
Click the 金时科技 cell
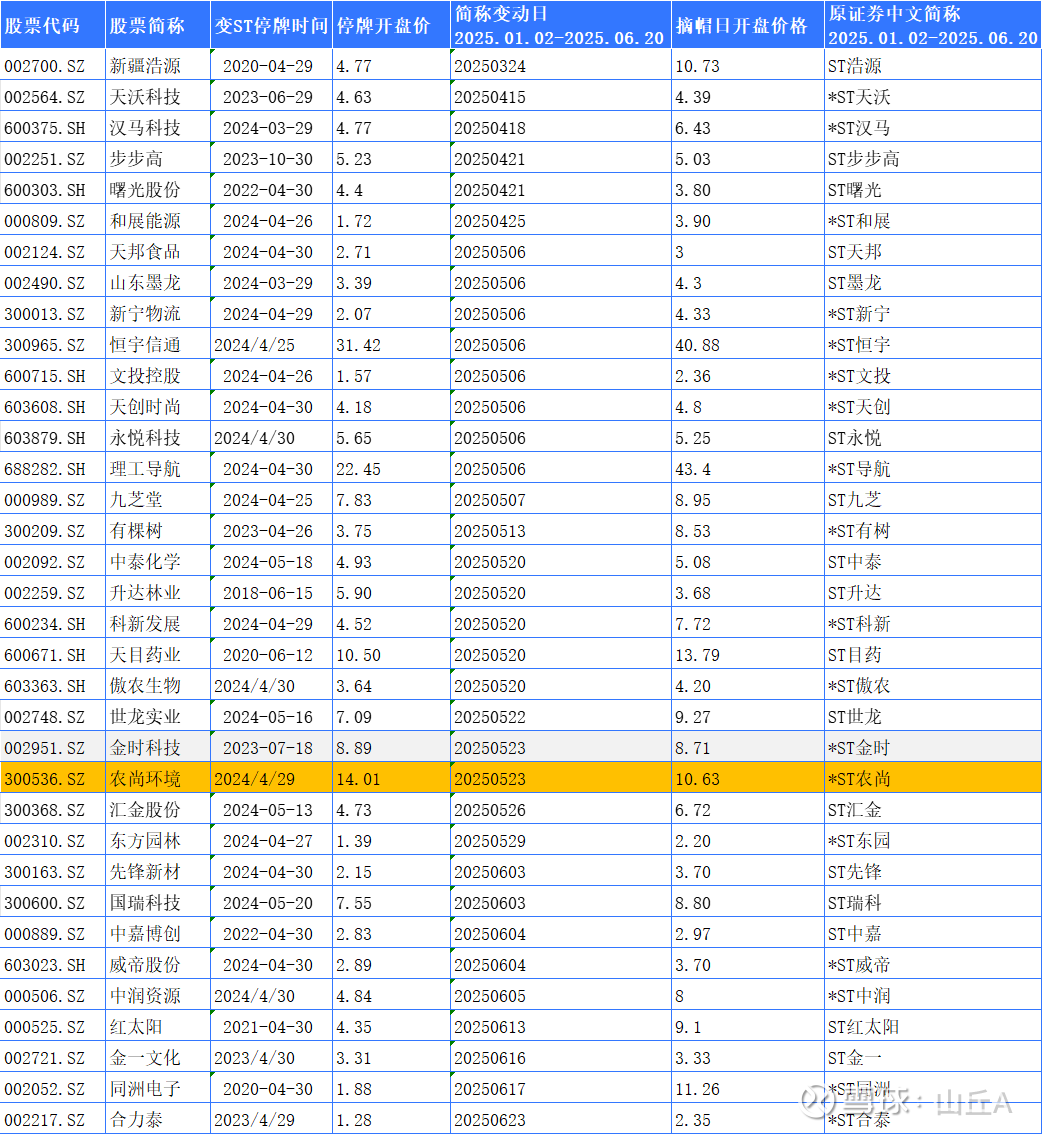[158, 748]
